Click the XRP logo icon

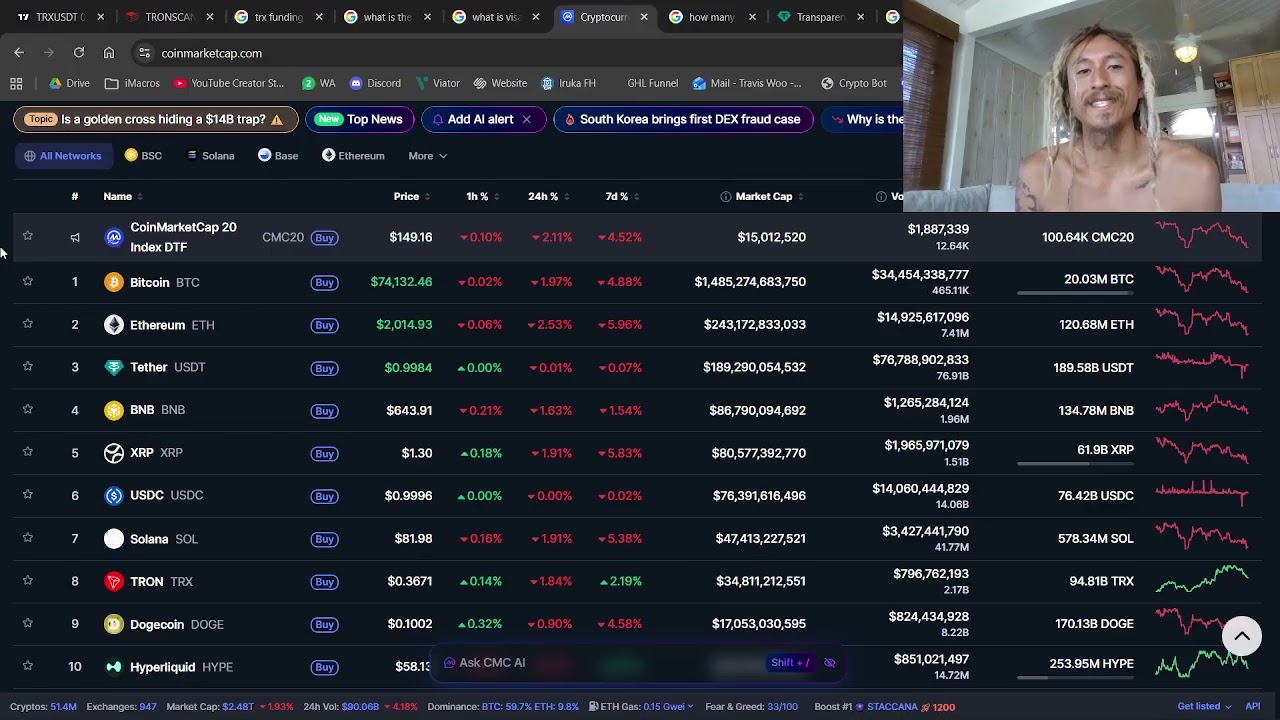(114, 453)
